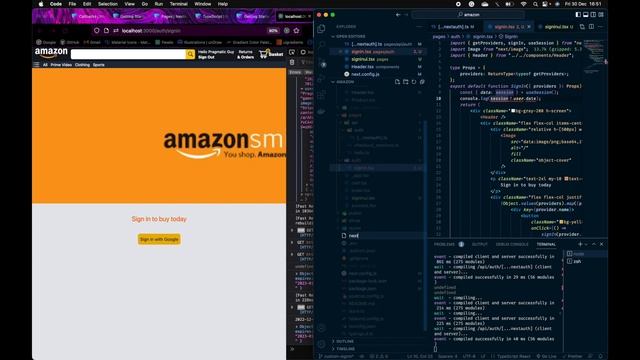Switch to the [...nextauth].ts editor tab
This screenshot has width=640, height=360.
455,27
